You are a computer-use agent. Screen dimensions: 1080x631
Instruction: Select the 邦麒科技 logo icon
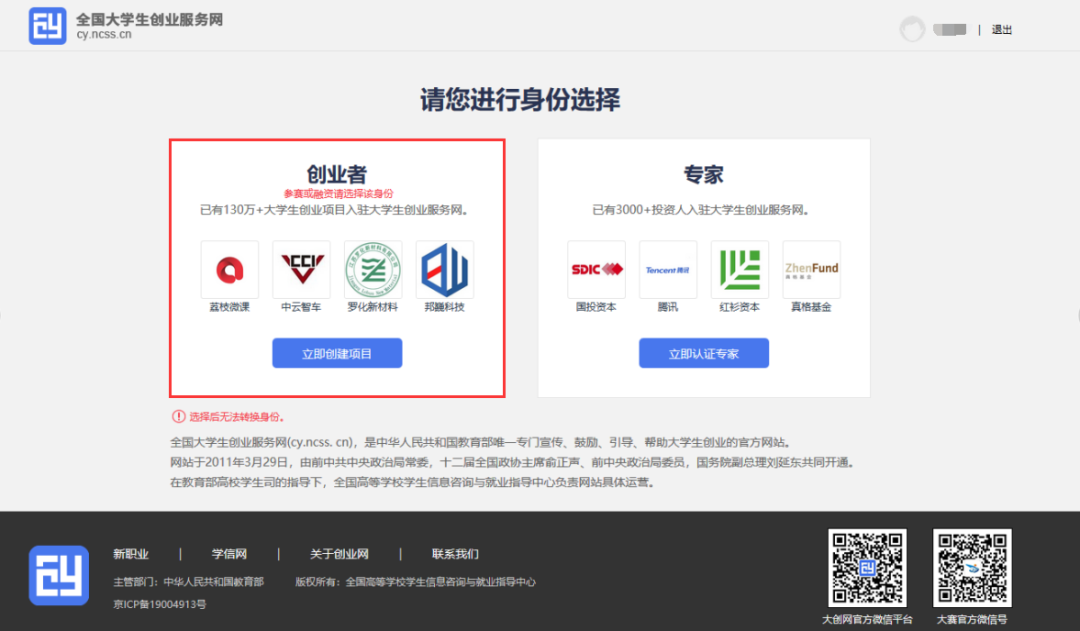[445, 267]
